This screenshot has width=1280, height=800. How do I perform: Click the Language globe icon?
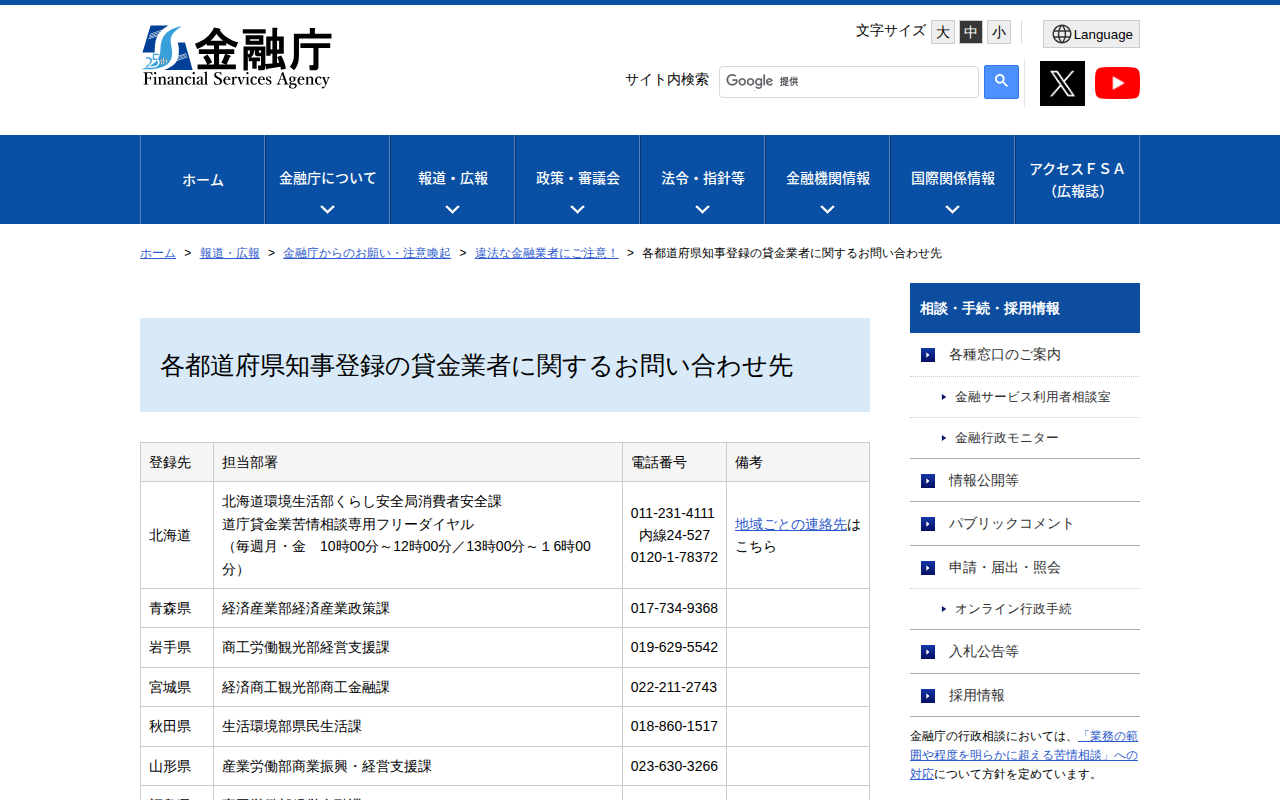1090,33
